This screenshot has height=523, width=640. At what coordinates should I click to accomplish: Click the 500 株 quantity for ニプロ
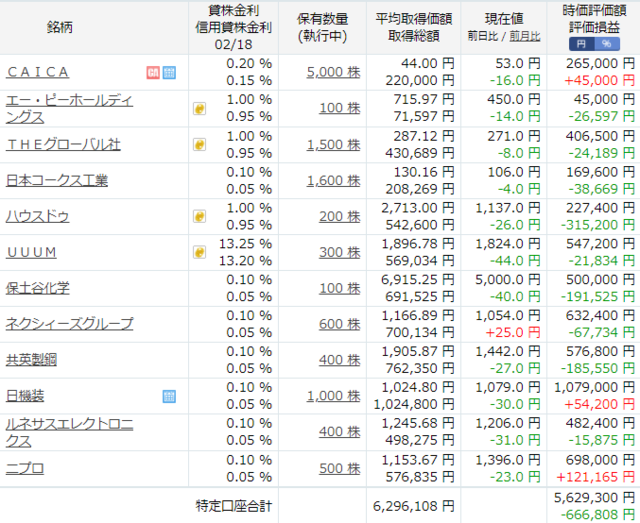pyautogui.click(x=340, y=468)
